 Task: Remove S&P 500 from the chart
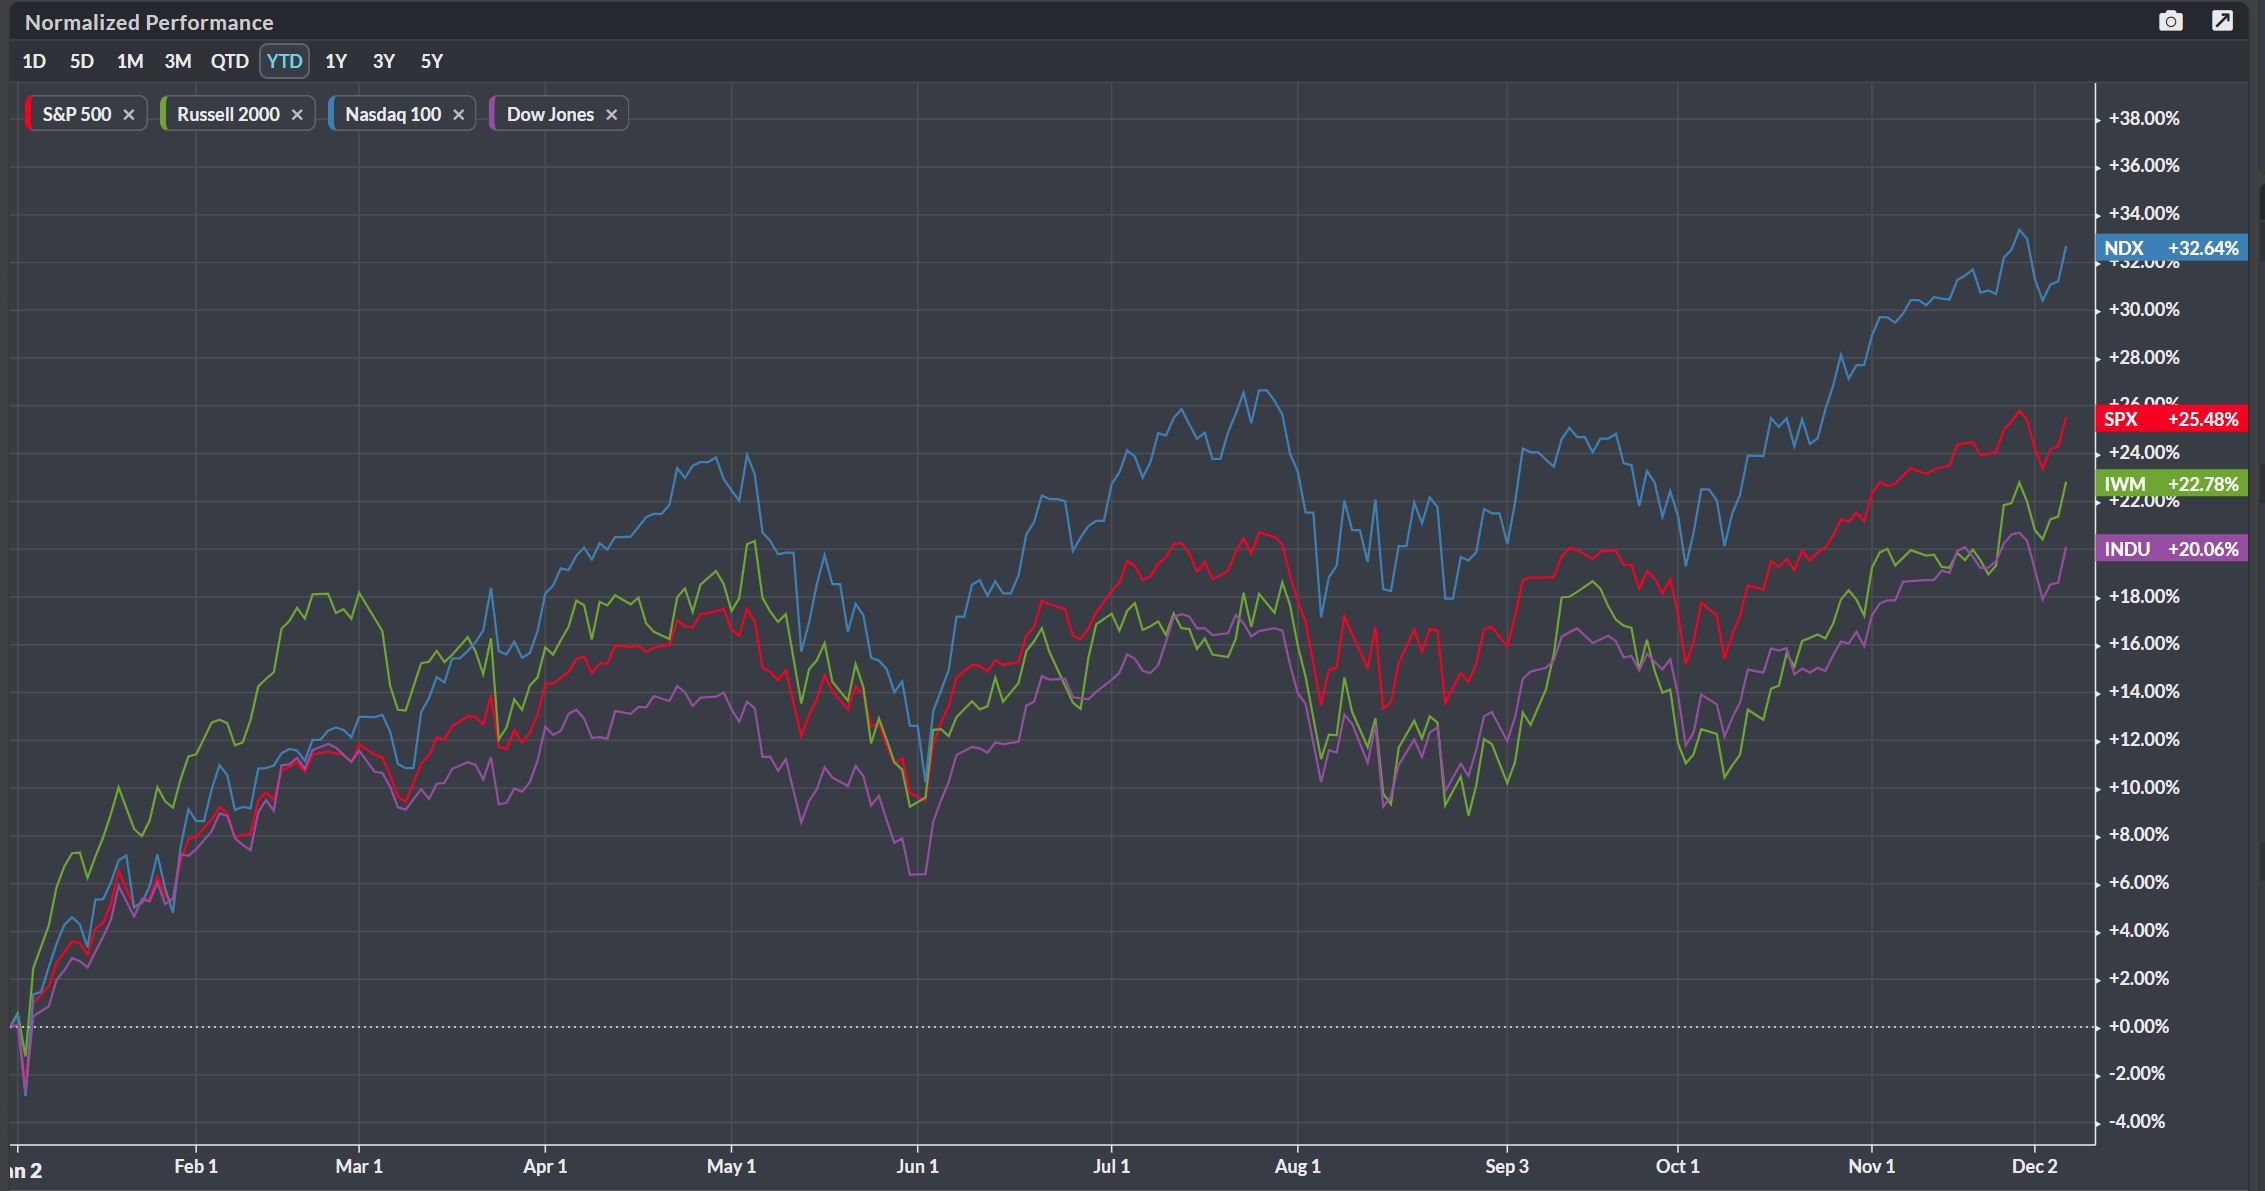pyautogui.click(x=129, y=115)
